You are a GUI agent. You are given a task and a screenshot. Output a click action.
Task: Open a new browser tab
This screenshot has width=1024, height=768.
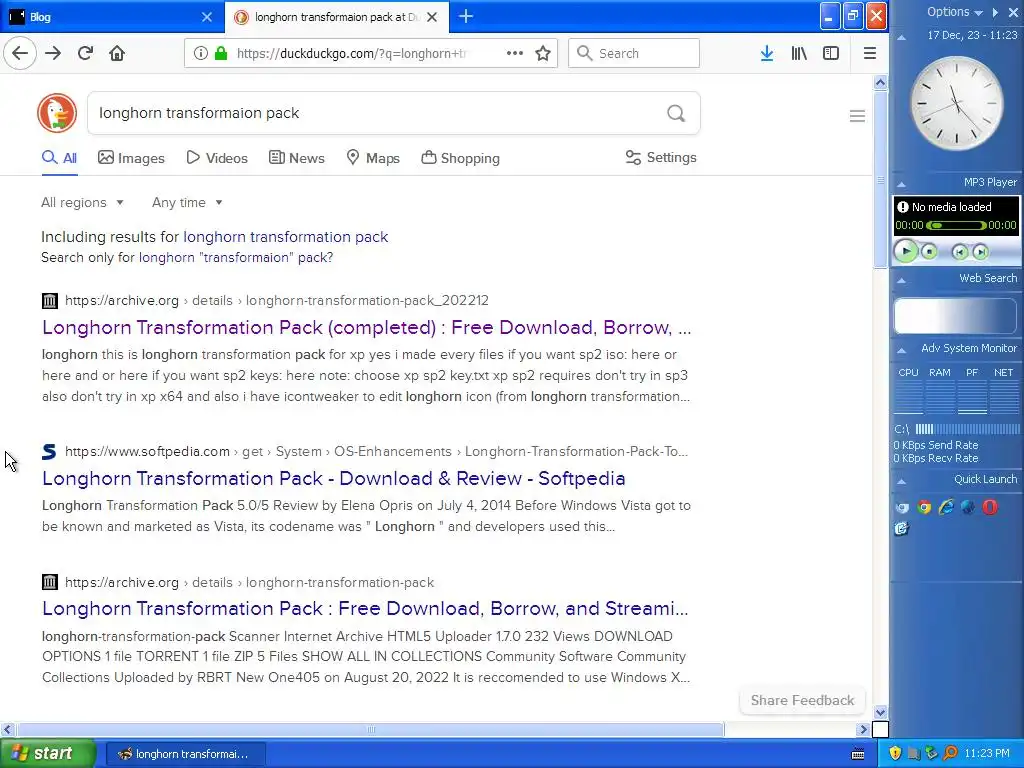(466, 17)
